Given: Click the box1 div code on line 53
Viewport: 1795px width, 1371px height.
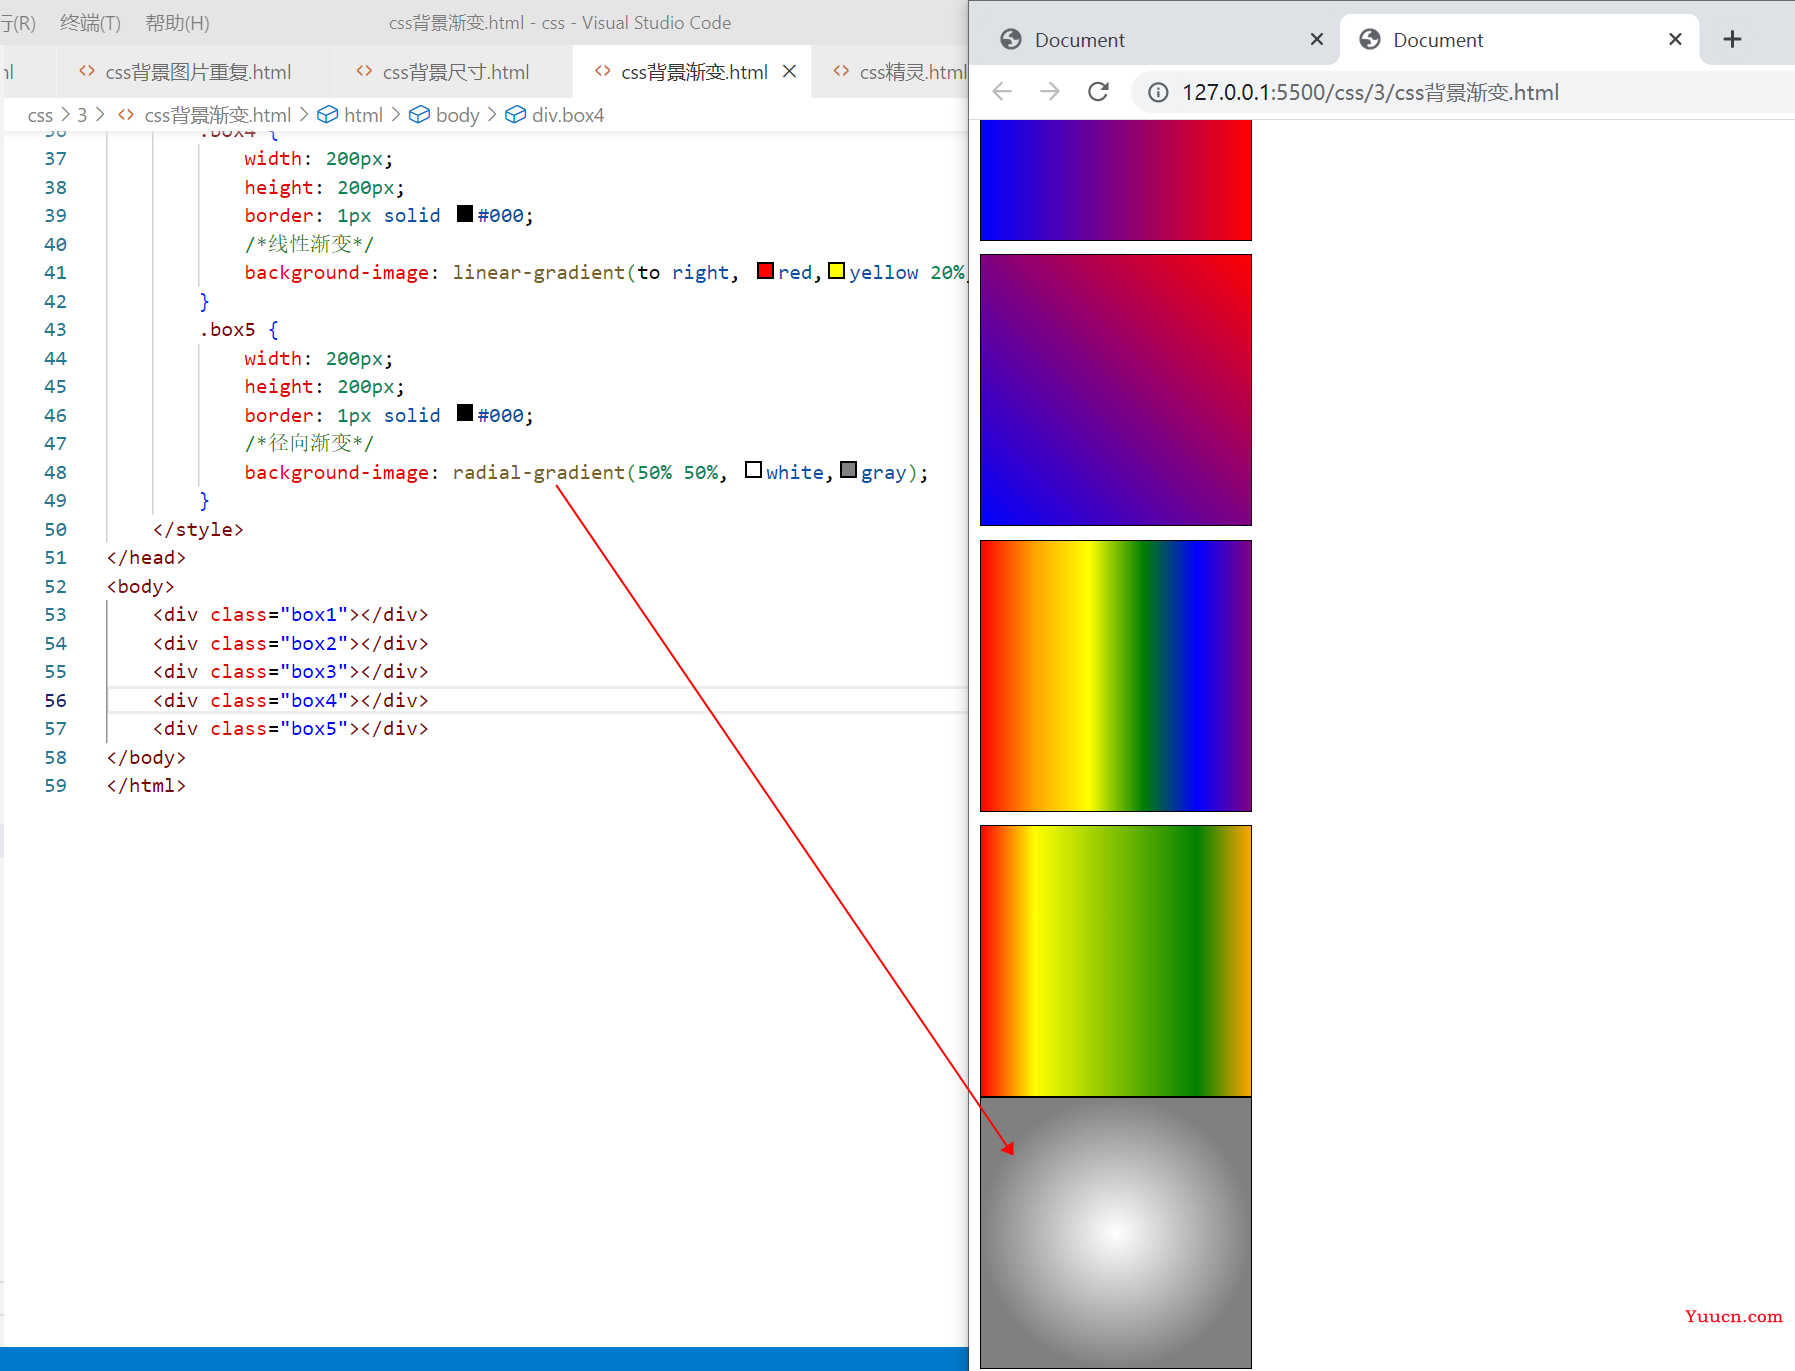Looking at the screenshot, I should point(290,614).
